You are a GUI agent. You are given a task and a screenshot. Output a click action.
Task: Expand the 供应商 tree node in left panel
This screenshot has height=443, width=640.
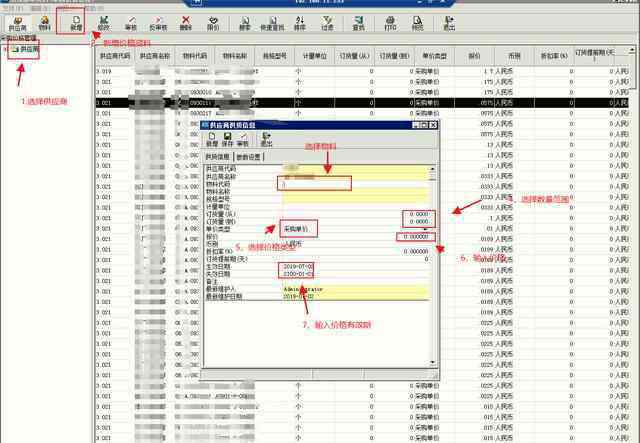click(x=7, y=48)
